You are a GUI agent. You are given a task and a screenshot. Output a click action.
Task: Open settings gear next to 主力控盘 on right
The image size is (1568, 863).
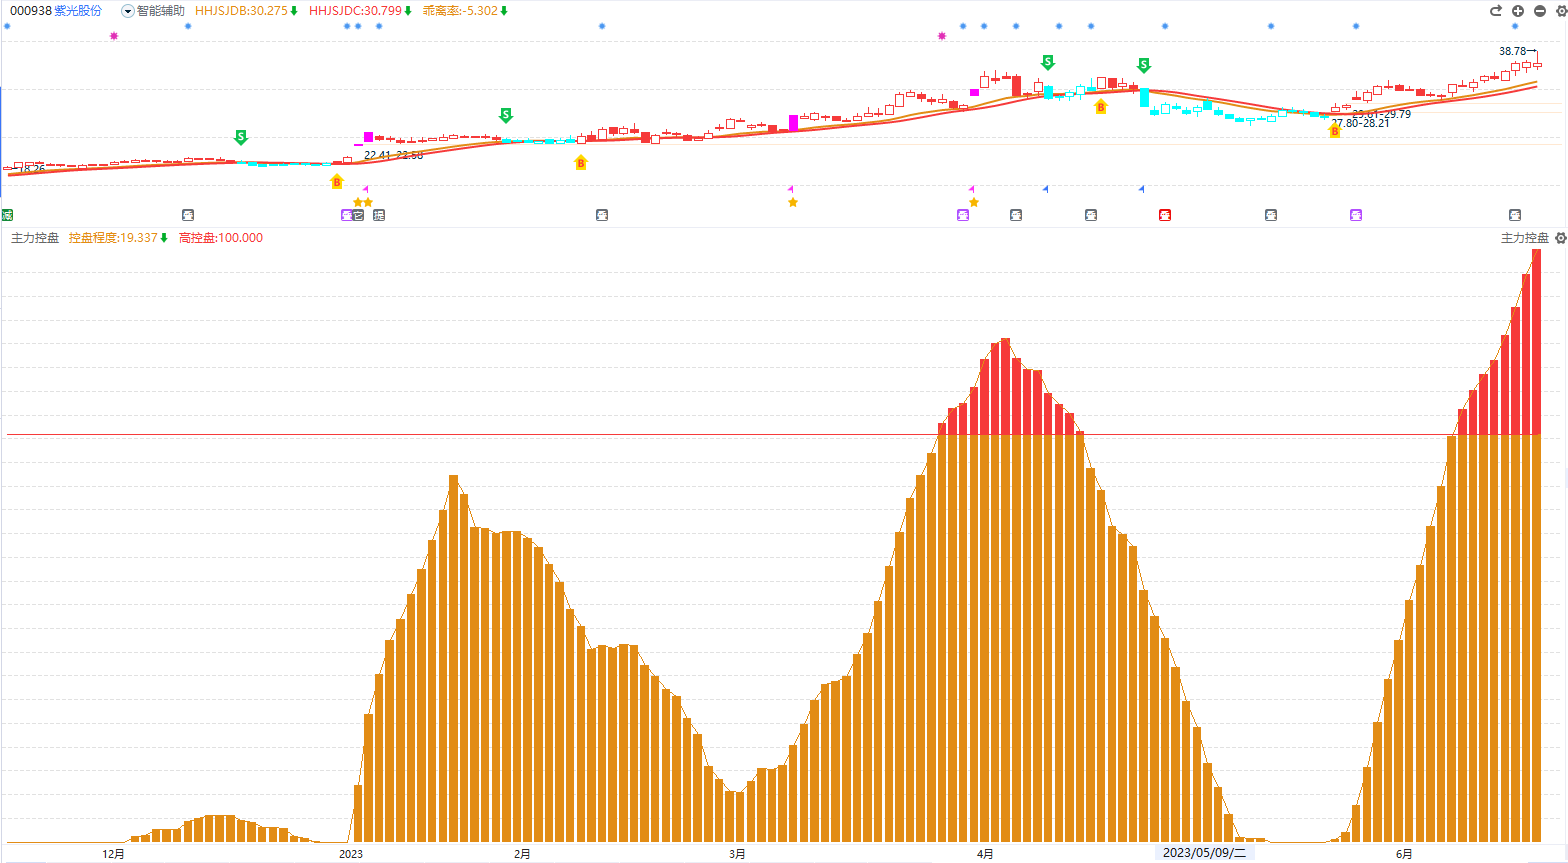1560,238
